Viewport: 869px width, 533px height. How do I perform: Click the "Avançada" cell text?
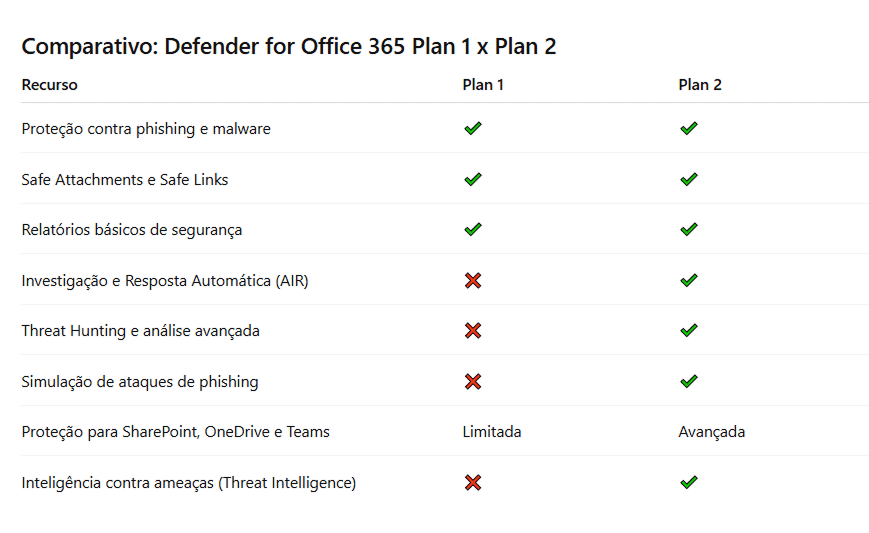pyautogui.click(x=711, y=432)
